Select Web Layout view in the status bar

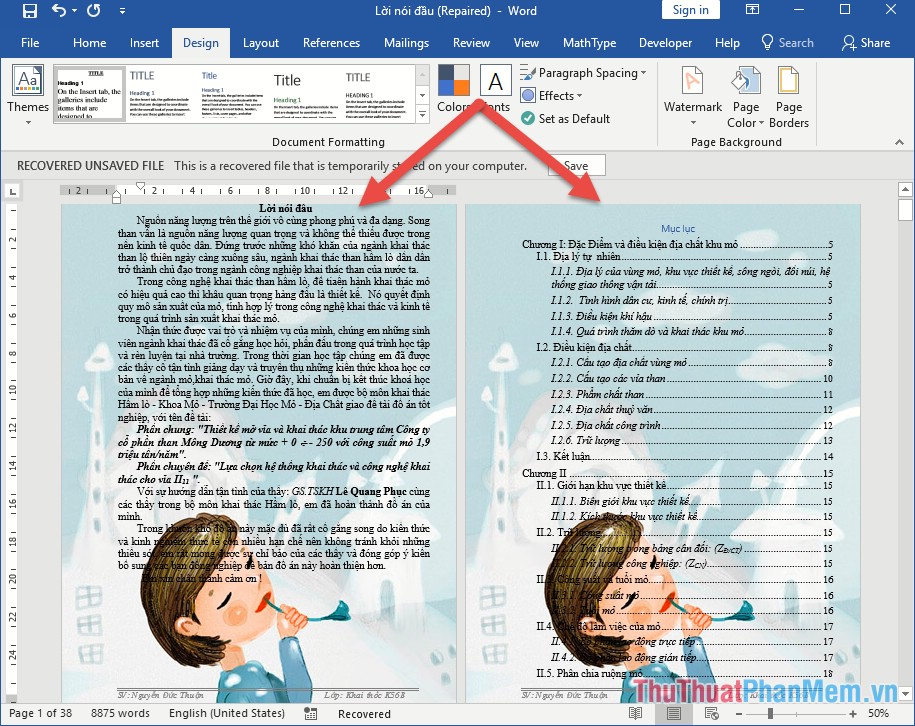tap(710, 712)
